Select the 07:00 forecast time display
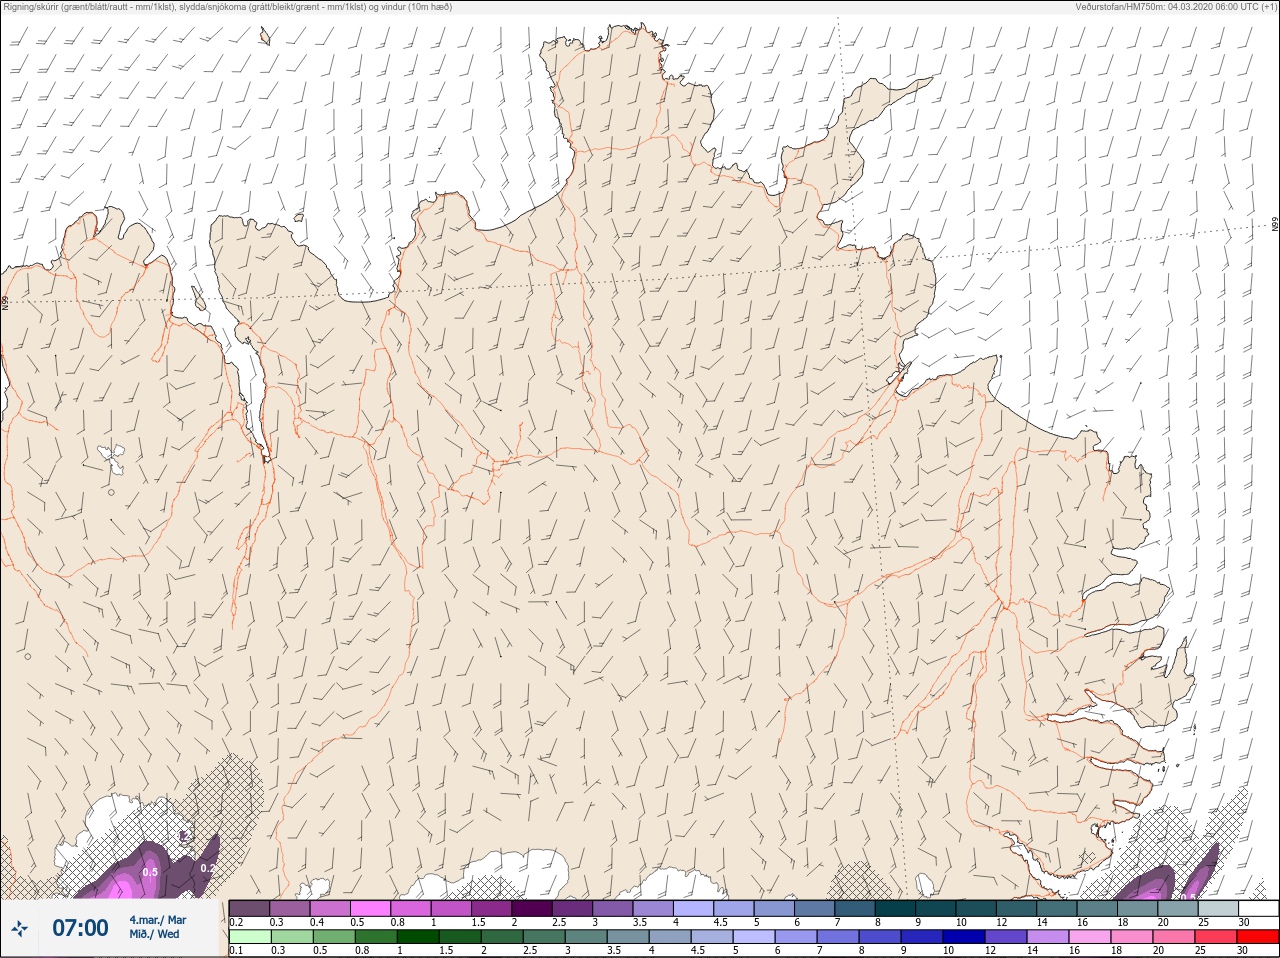Screen dimensions: 1280x958 80,928
